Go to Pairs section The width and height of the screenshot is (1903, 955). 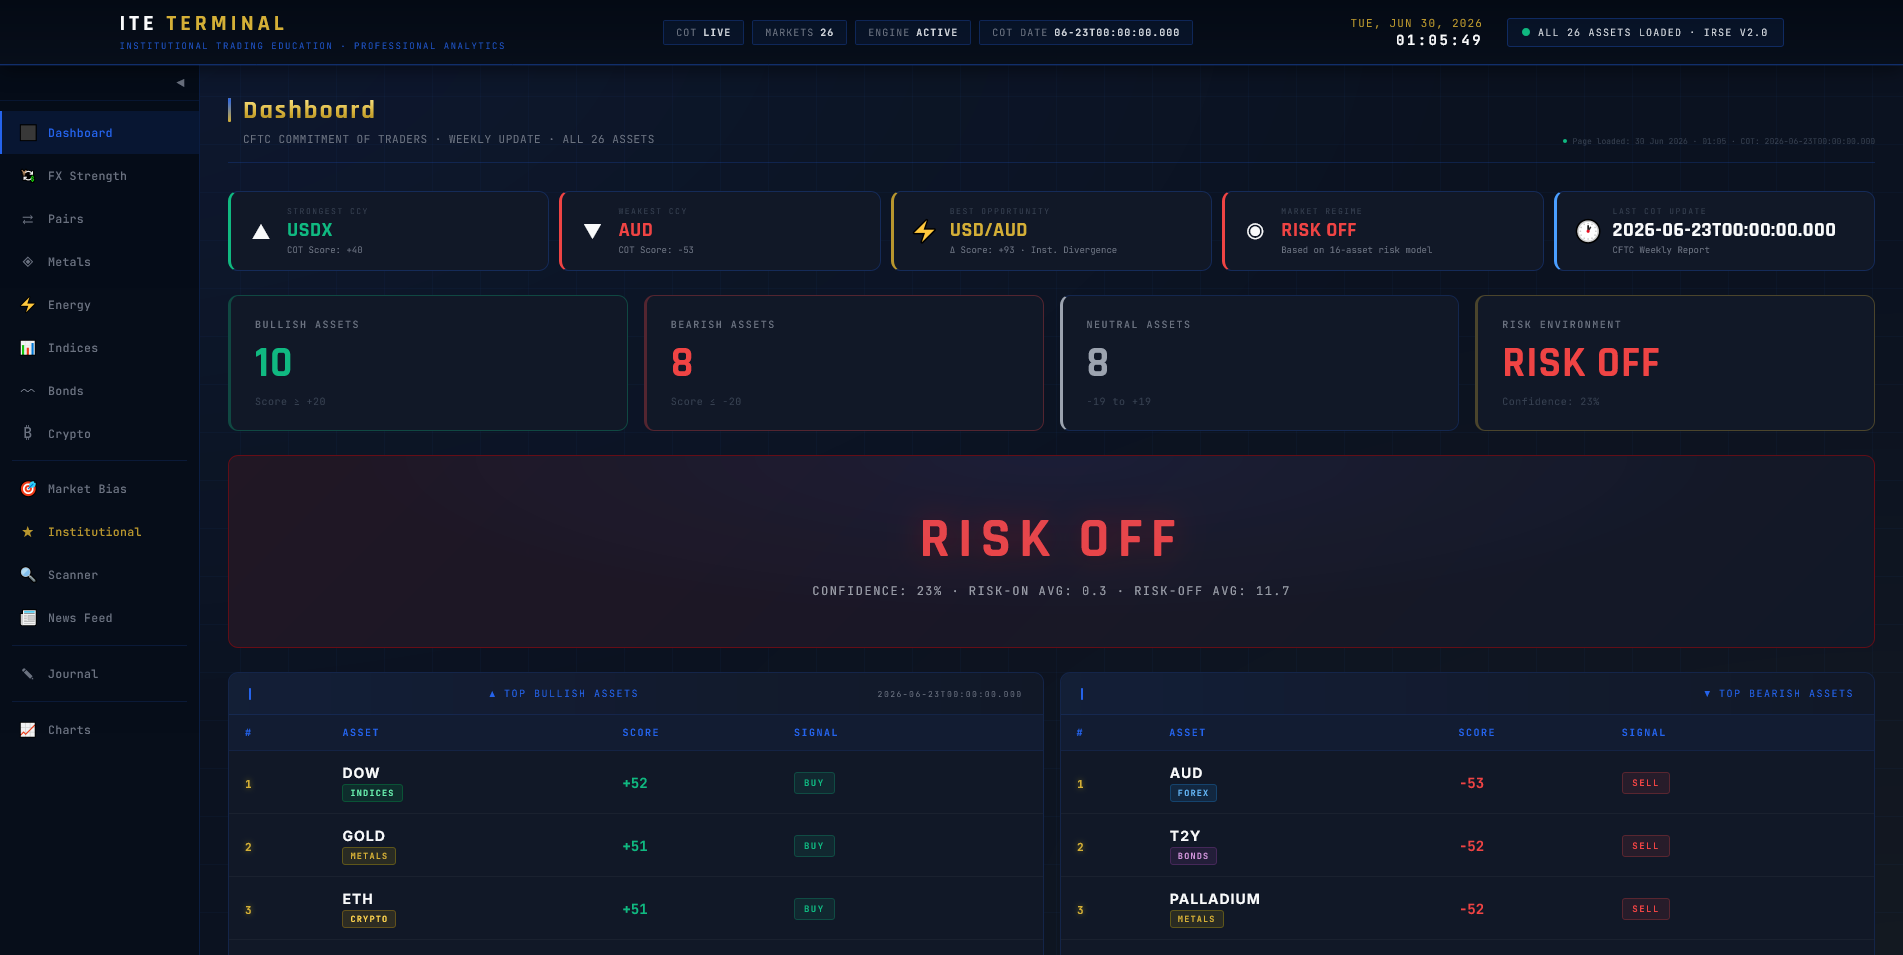tap(100, 219)
